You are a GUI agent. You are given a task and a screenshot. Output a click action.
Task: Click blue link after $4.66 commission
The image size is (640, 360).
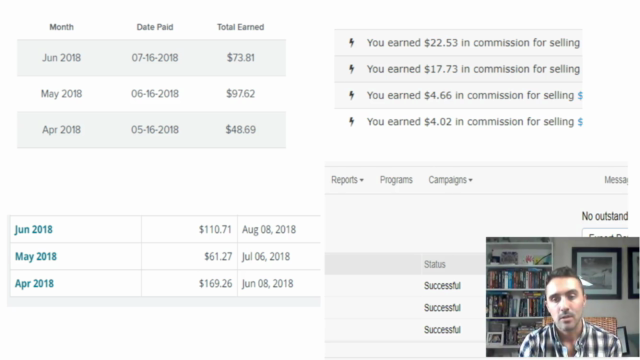pos(580,96)
